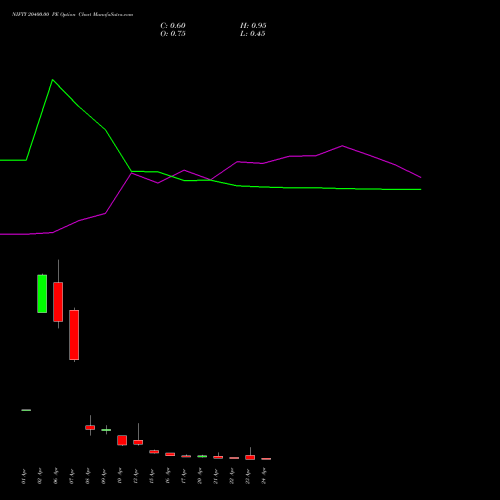Viewport: 500px width, 500px height.
Task: Select the large green candlestick above 02 Apr
Action: coord(42,293)
